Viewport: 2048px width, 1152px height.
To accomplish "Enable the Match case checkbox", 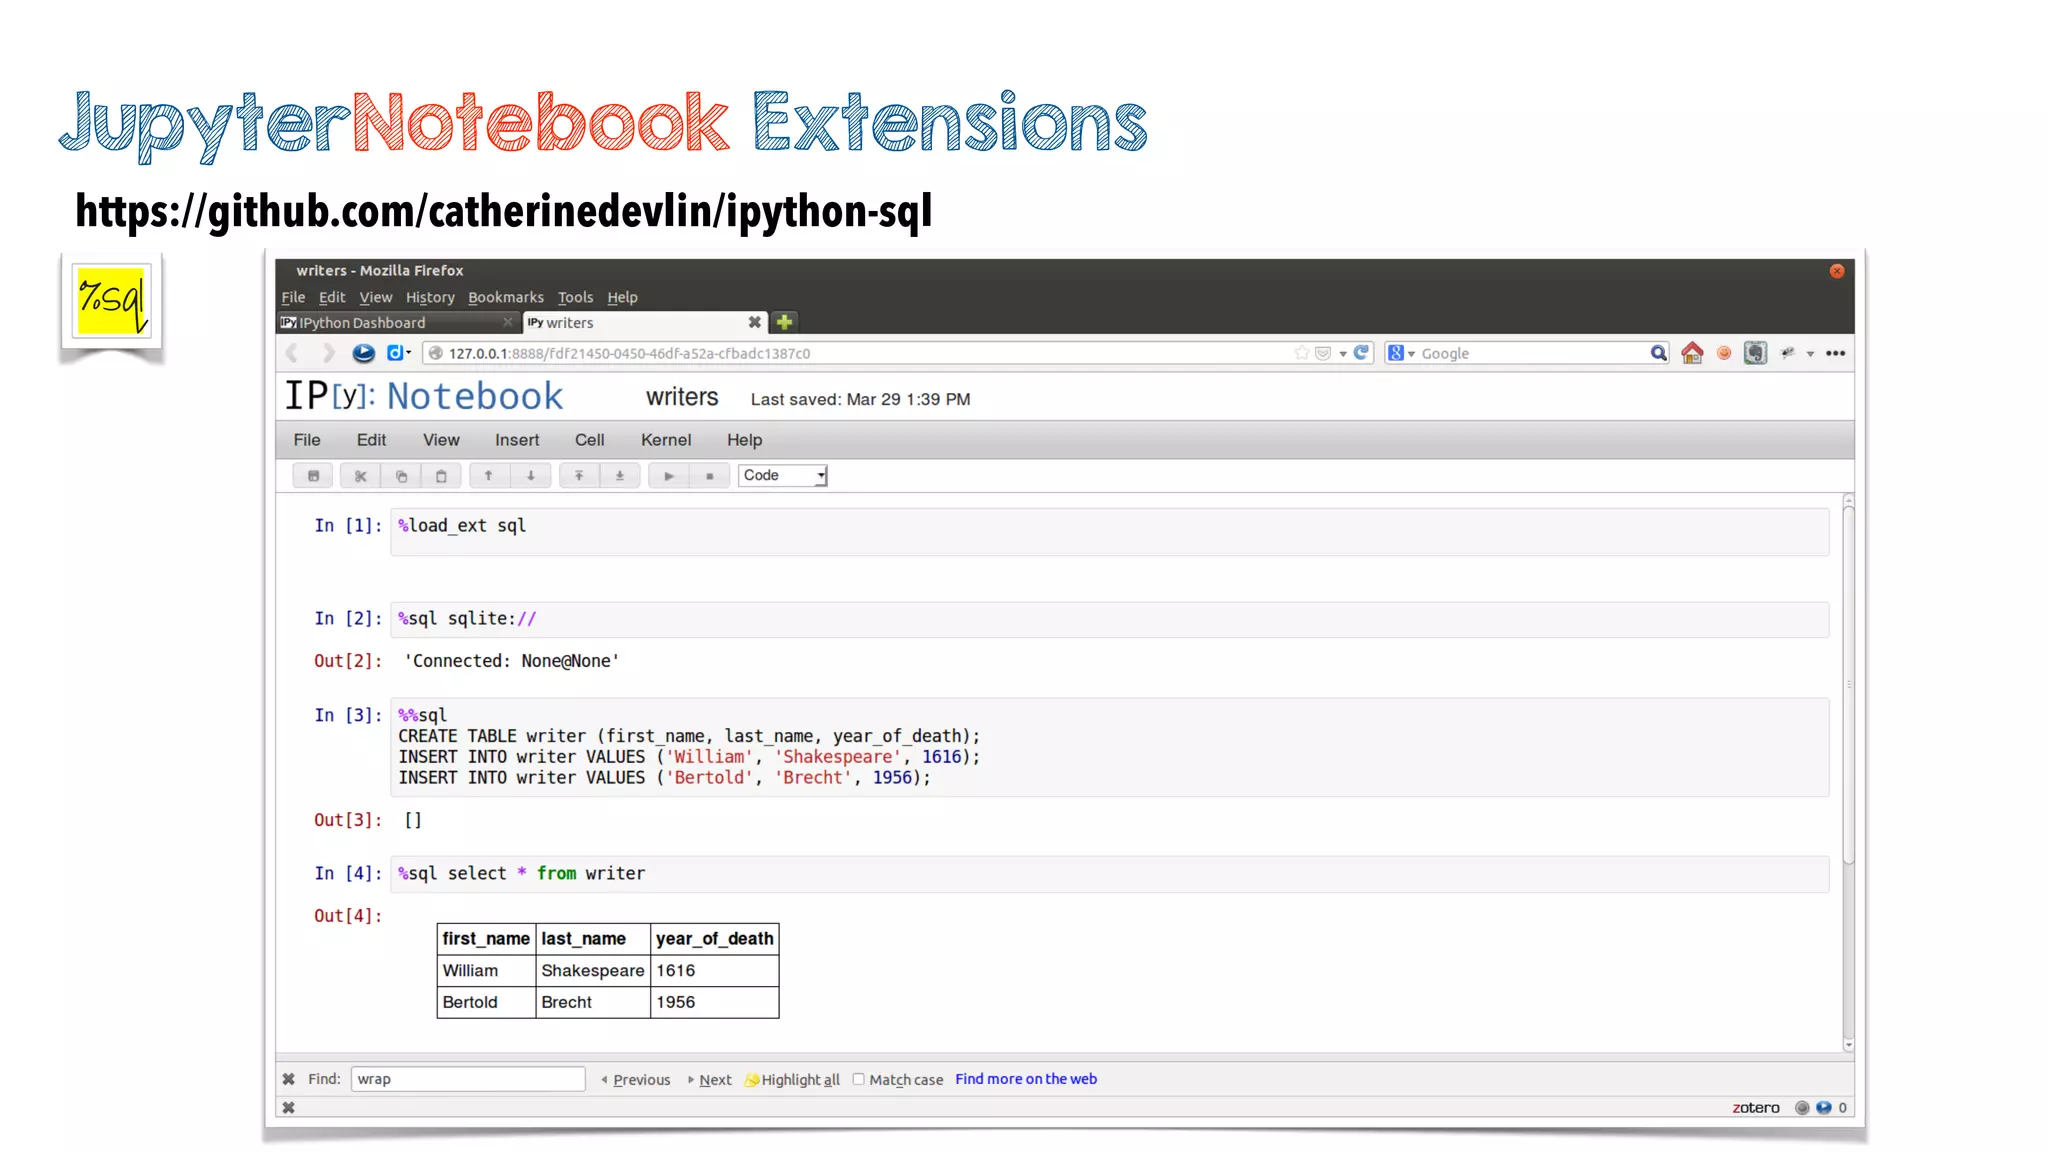I will coord(858,1079).
